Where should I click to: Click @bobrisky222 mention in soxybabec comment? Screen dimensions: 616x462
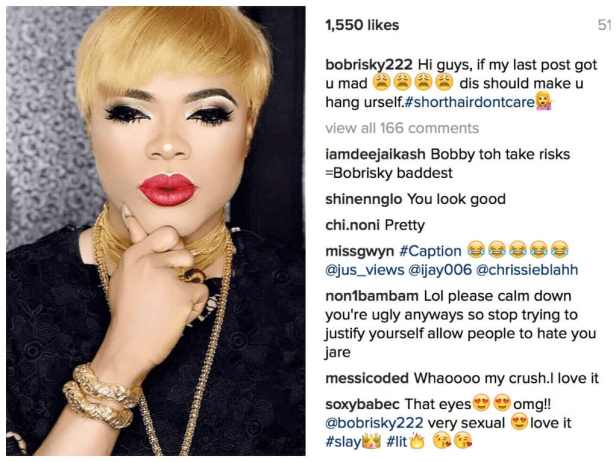pyautogui.click(x=374, y=423)
